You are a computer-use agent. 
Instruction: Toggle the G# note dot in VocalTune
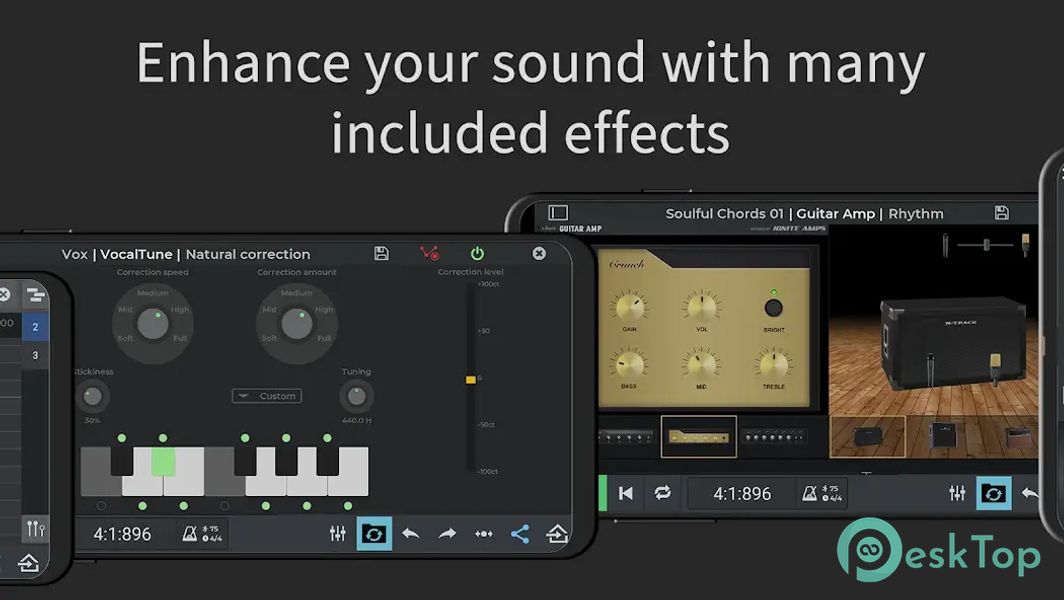pyautogui.click(x=286, y=438)
